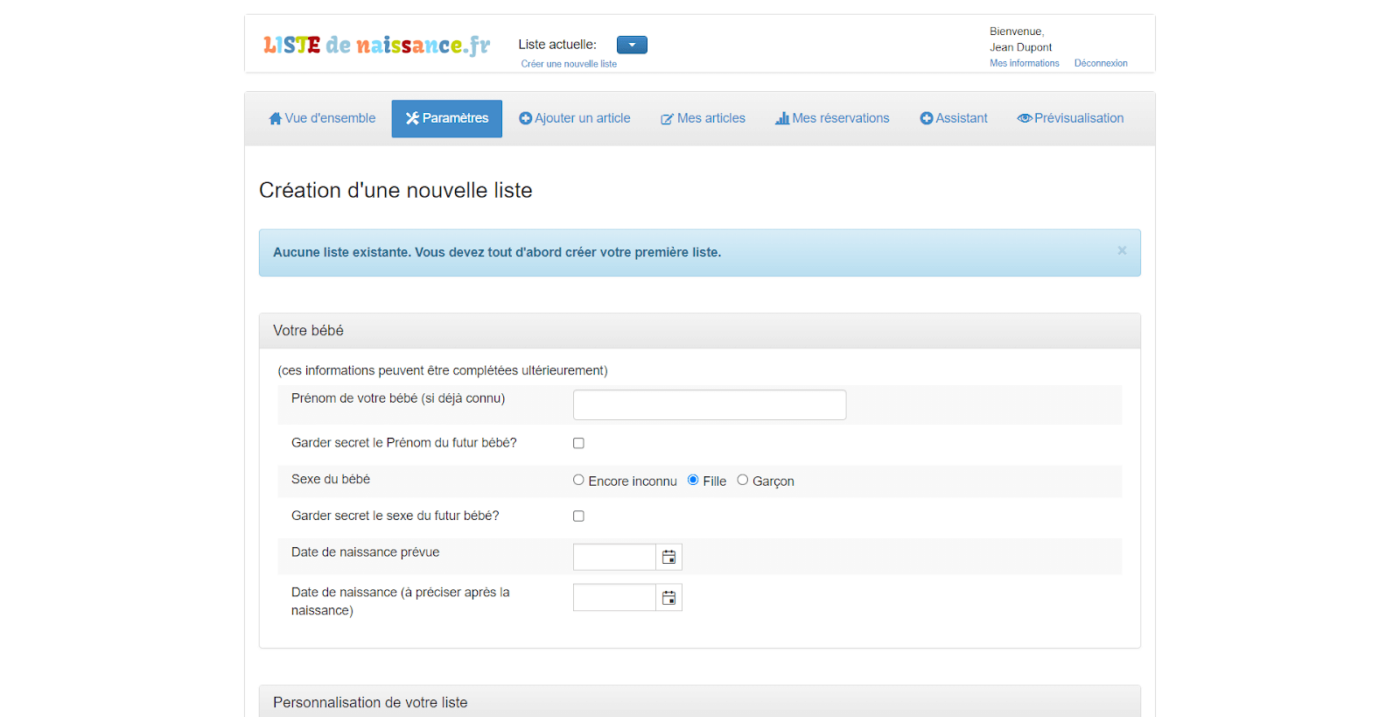This screenshot has width=1400, height=717.
Task: Select Encore inconnu radio option
Action: (578, 480)
